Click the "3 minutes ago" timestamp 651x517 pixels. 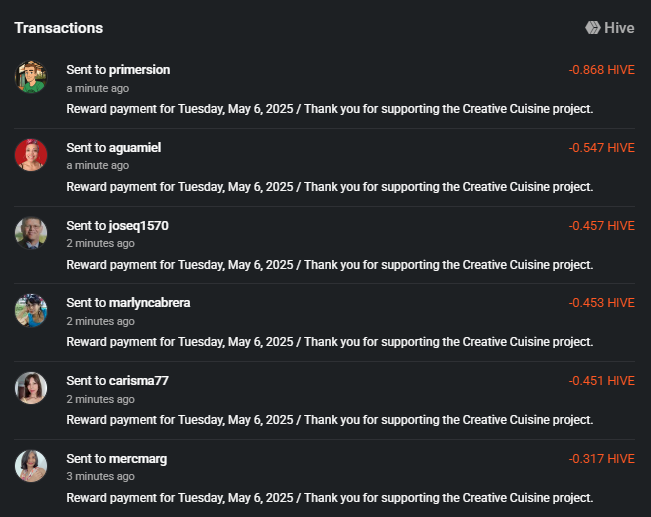pyautogui.click(x=100, y=476)
